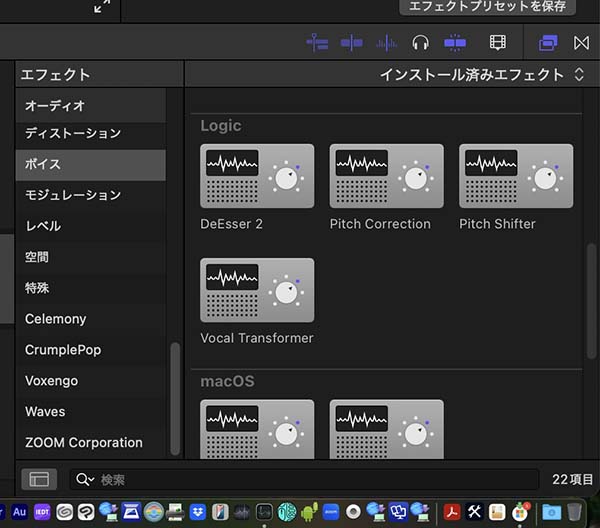Open Adobe Audition from the Dock
Image resolution: width=600 pixels, height=528 pixels.
point(18,513)
